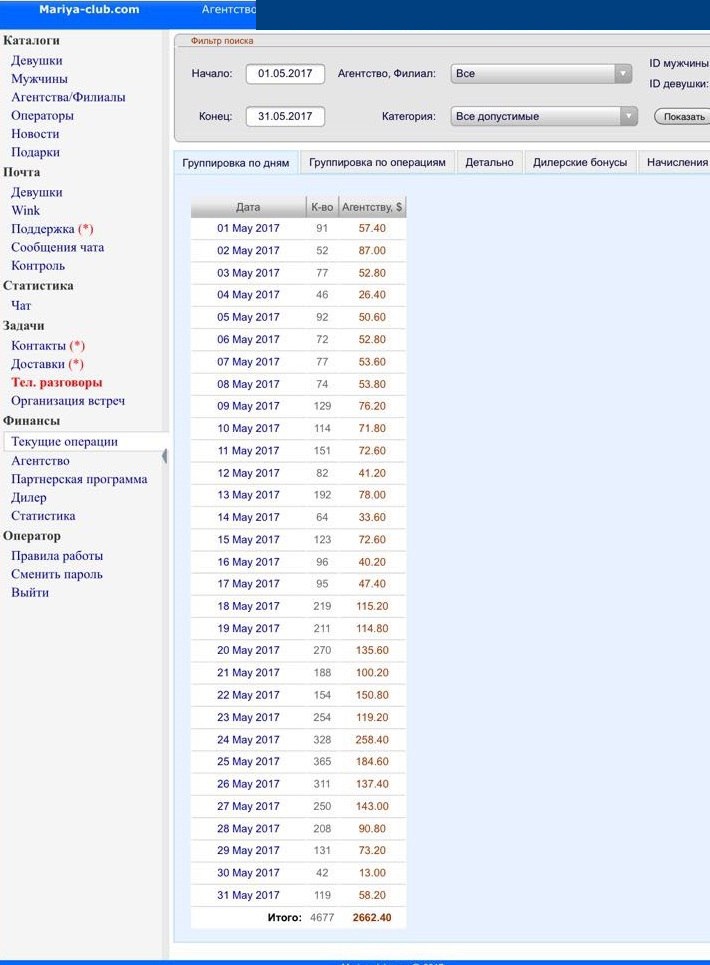Click the Mariya-club.com logo
This screenshot has height=965, width=710.
(89, 10)
